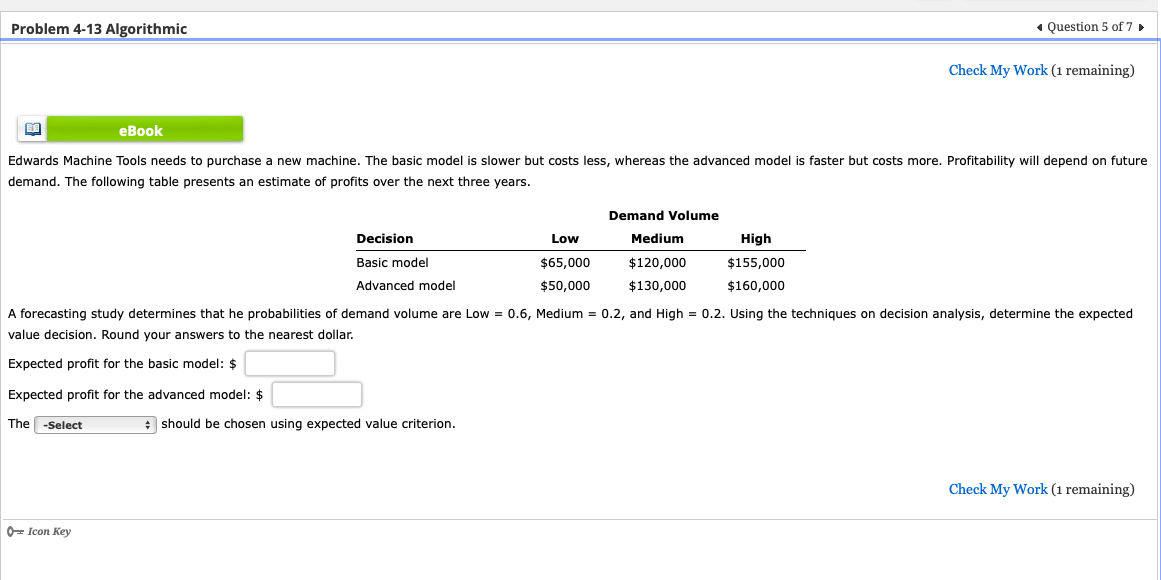Viewport: 1161px width, 580px height.
Task: Click the Question 5 of 7 label
Action: [x=1090, y=27]
